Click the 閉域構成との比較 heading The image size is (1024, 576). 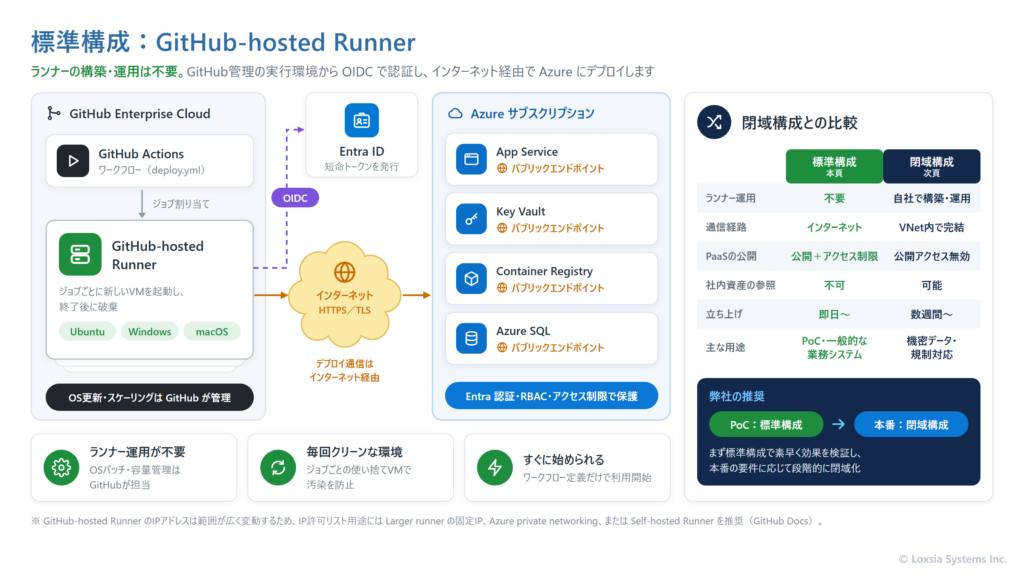(x=799, y=123)
